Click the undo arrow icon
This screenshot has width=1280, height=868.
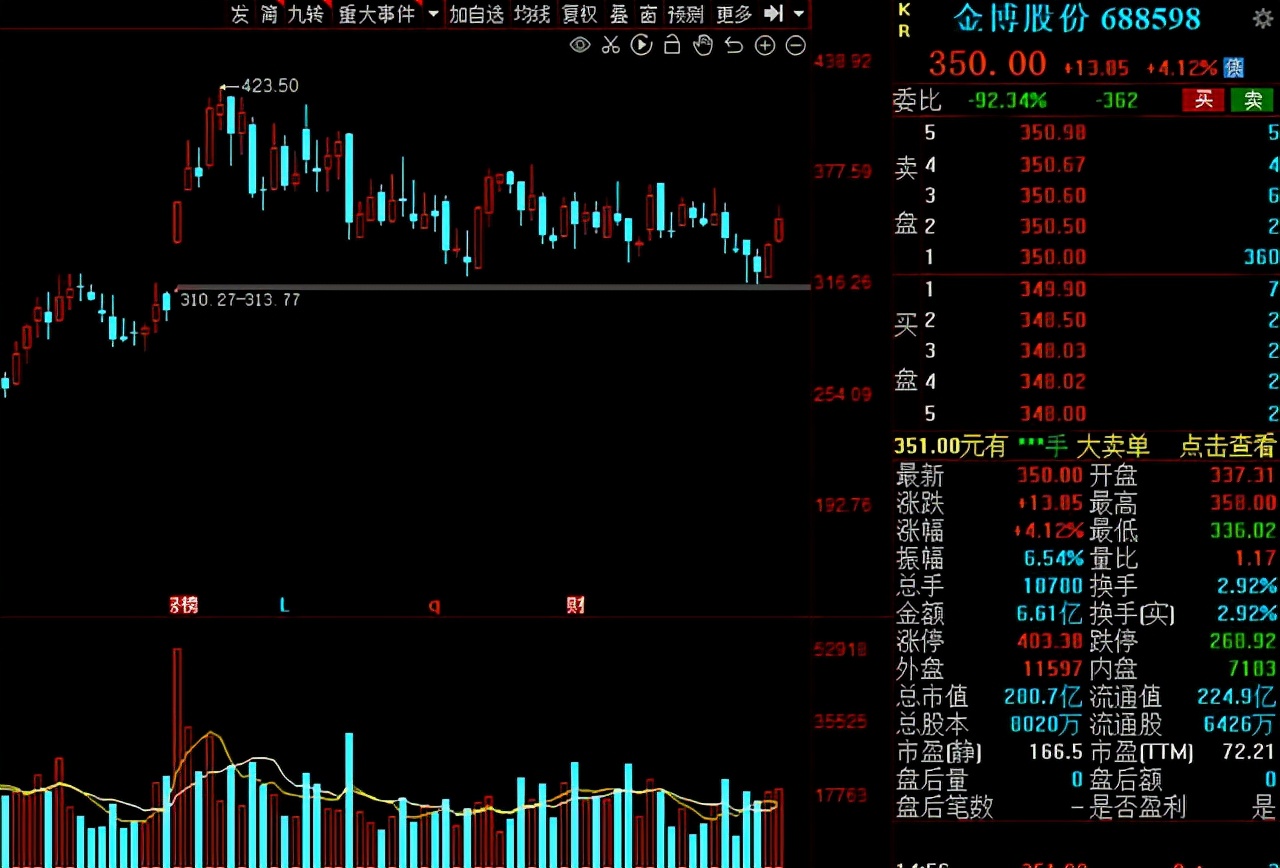[734, 45]
